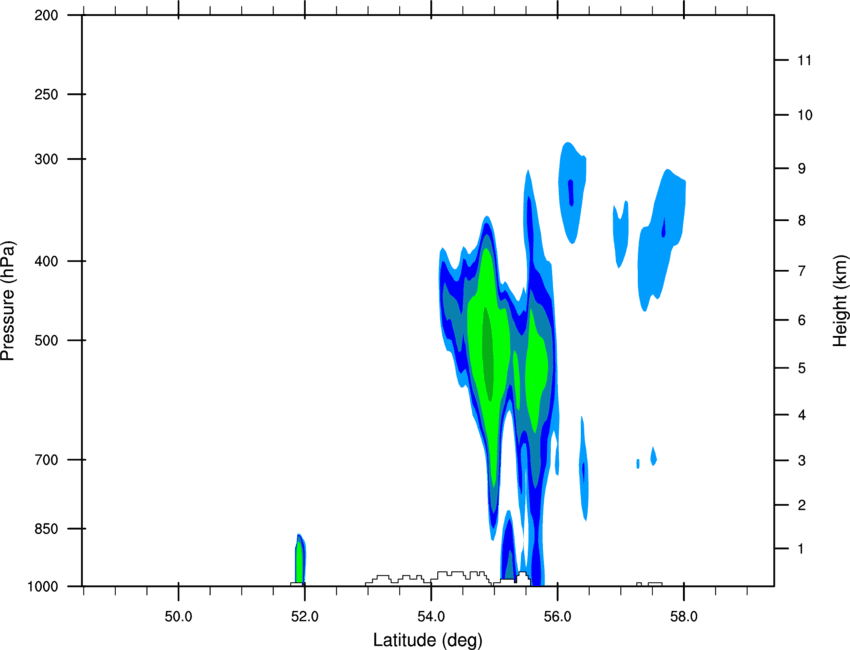Viewport: 850px width, 650px height.
Task: Click the 850 pressure tick label
Action: coord(46,529)
